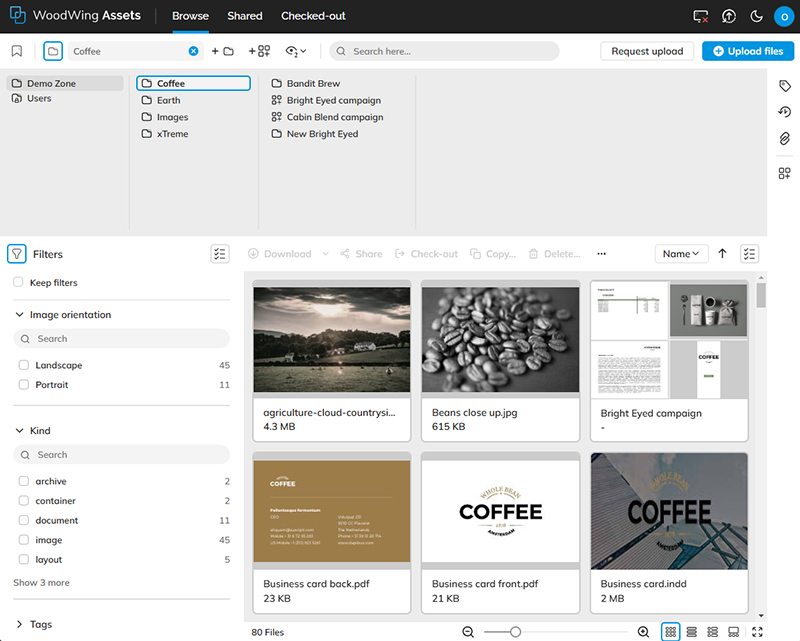Image resolution: width=800 pixels, height=641 pixels.
Task: Open the add-to-collection icon on right sidebar
Action: tap(785, 174)
